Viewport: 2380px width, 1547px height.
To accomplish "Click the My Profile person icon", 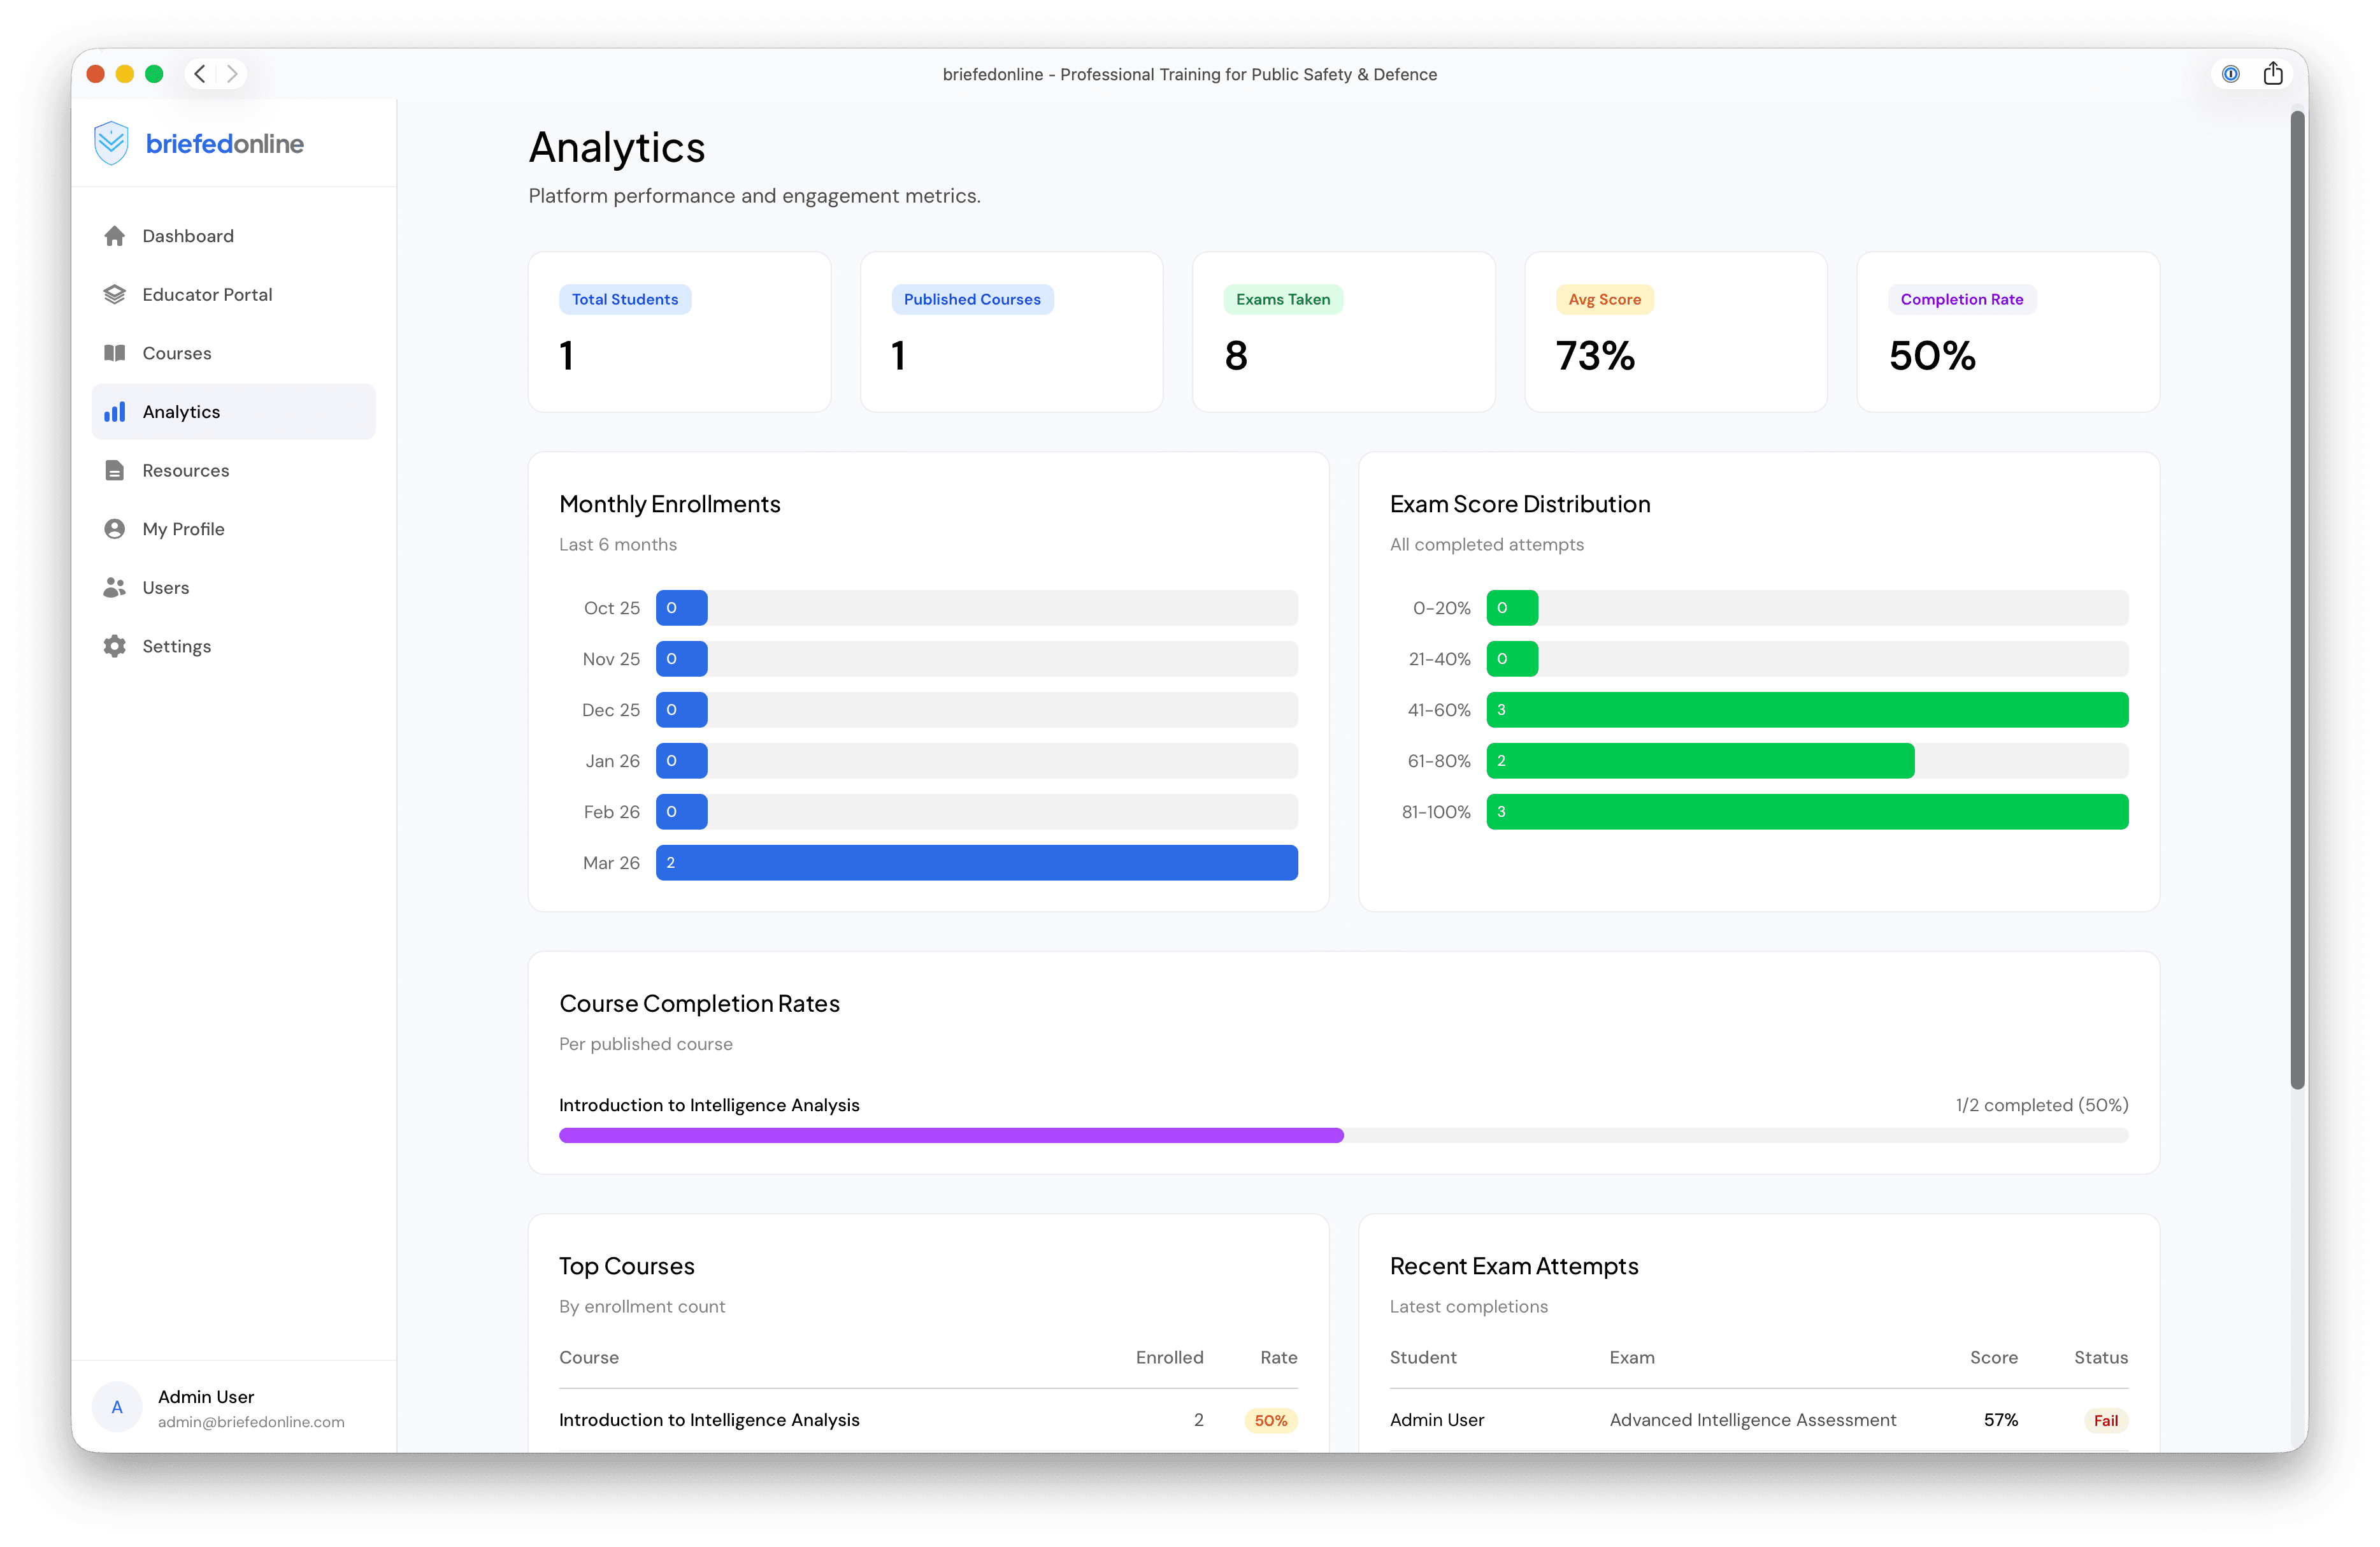I will 115,528.
